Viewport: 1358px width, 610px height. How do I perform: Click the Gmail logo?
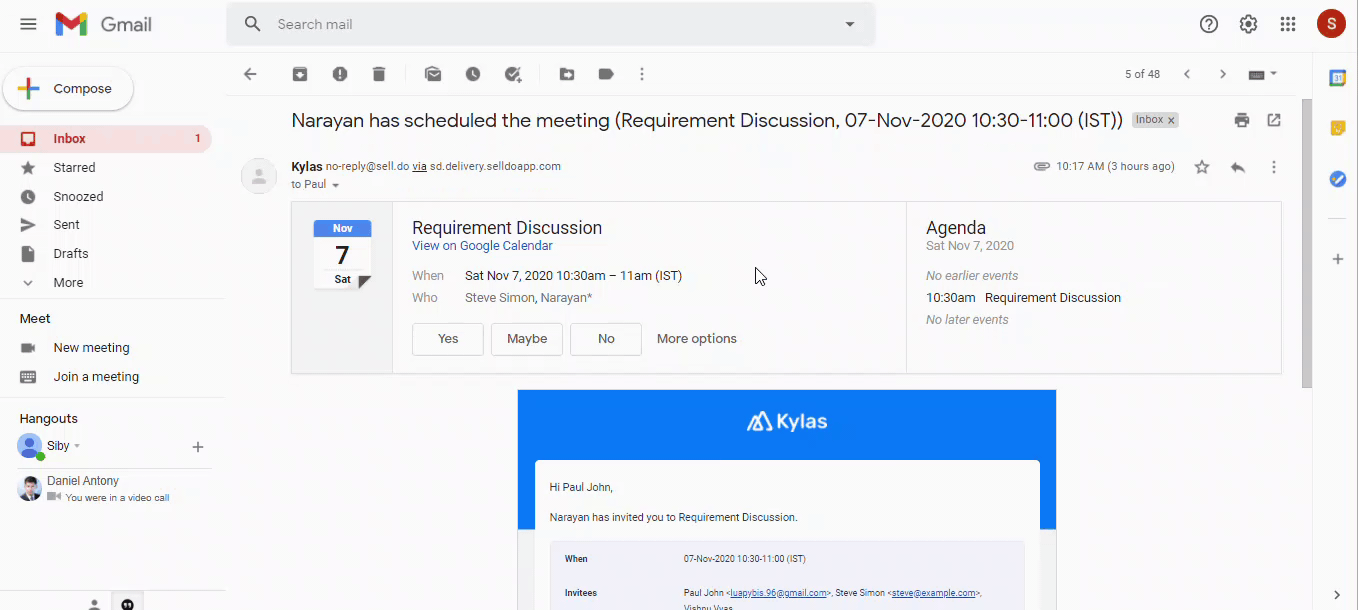click(x=104, y=24)
